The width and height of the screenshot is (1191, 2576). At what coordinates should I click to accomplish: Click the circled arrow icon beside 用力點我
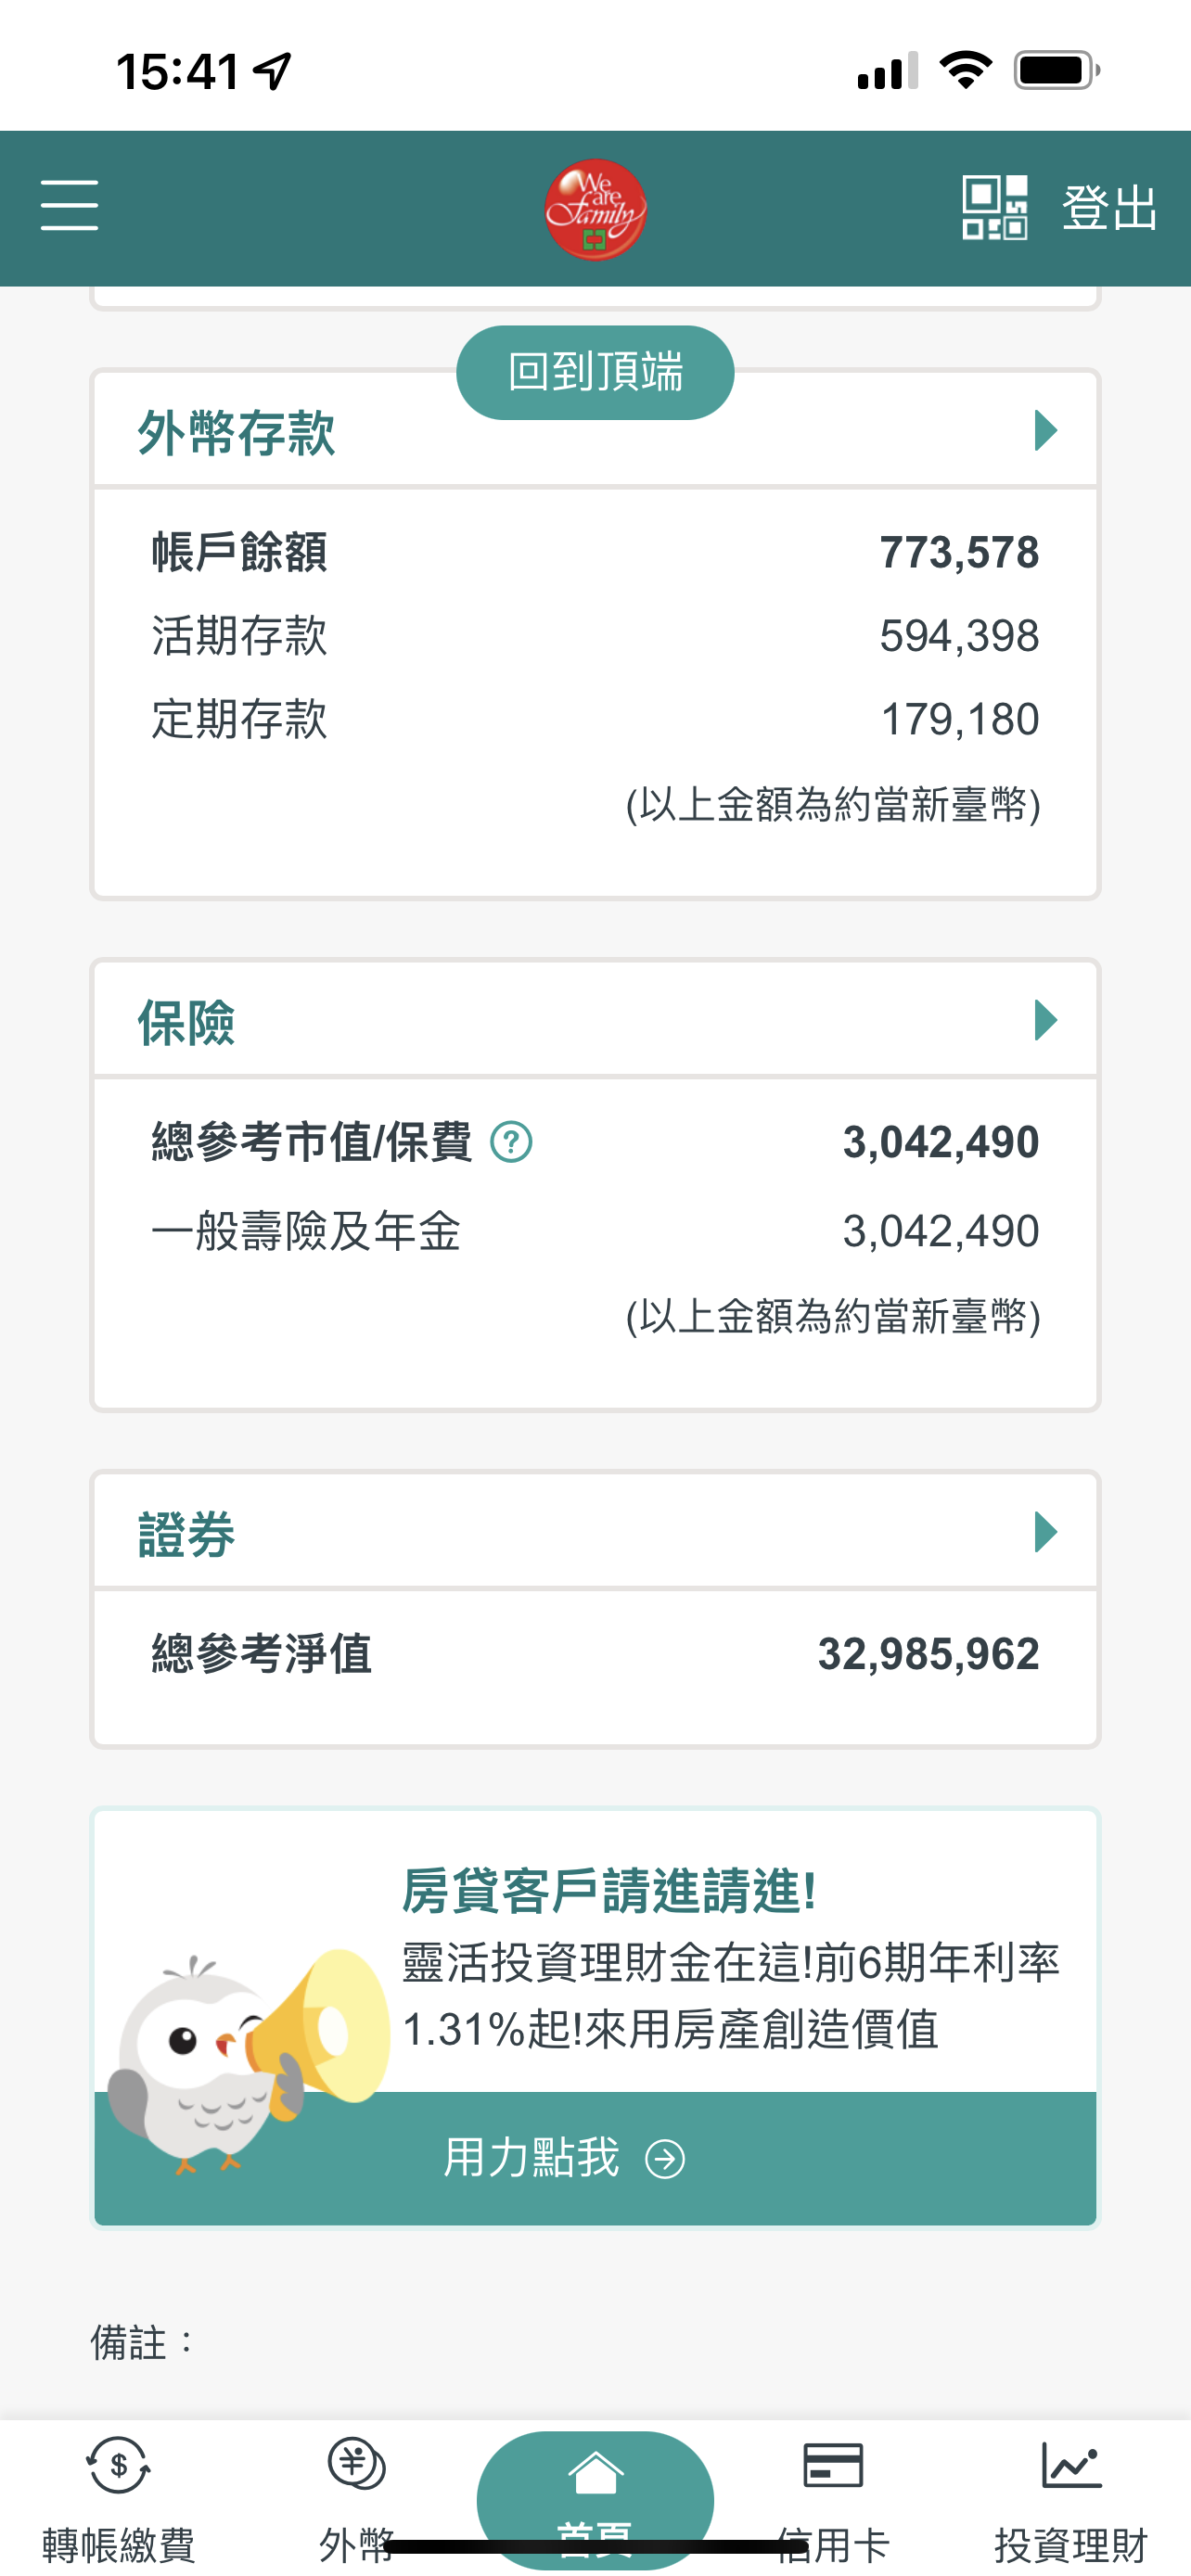click(665, 2159)
